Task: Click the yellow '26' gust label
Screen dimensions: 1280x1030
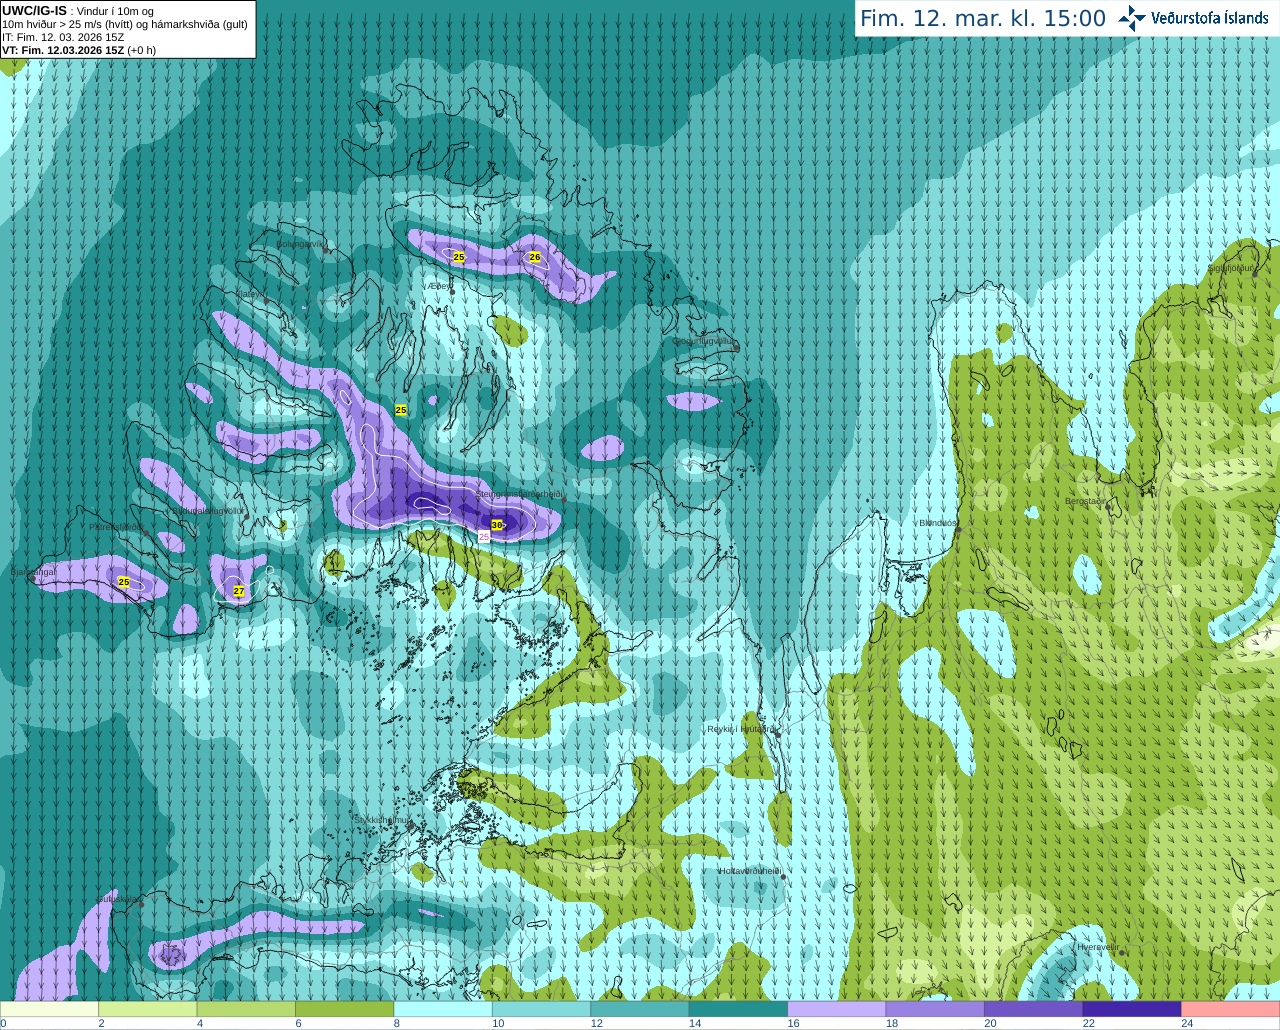Action: [x=535, y=257]
